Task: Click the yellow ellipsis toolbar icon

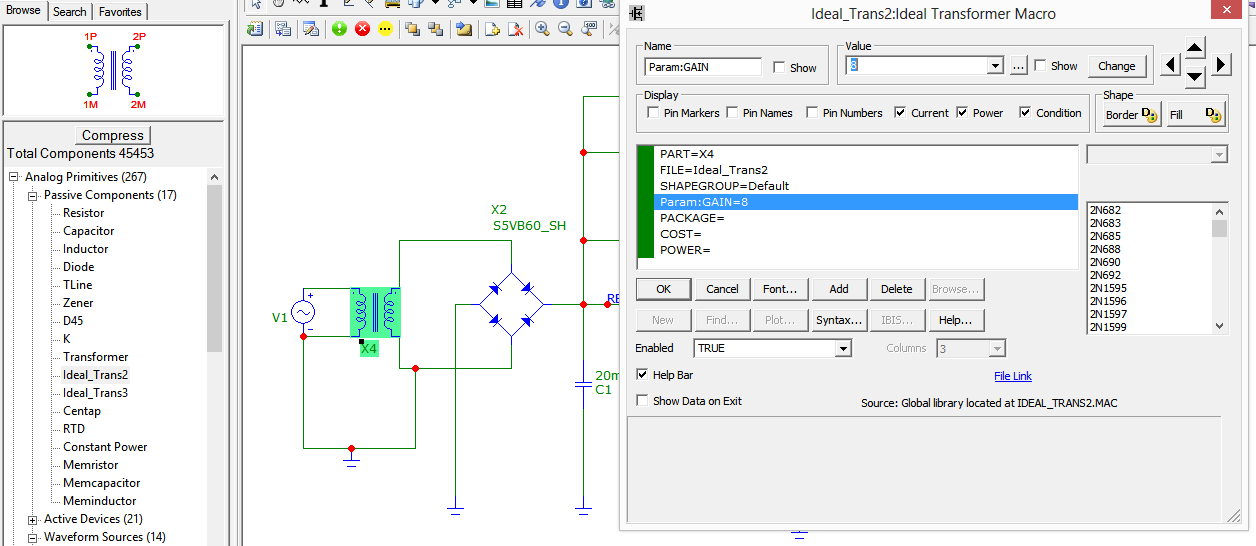Action: click(x=385, y=29)
